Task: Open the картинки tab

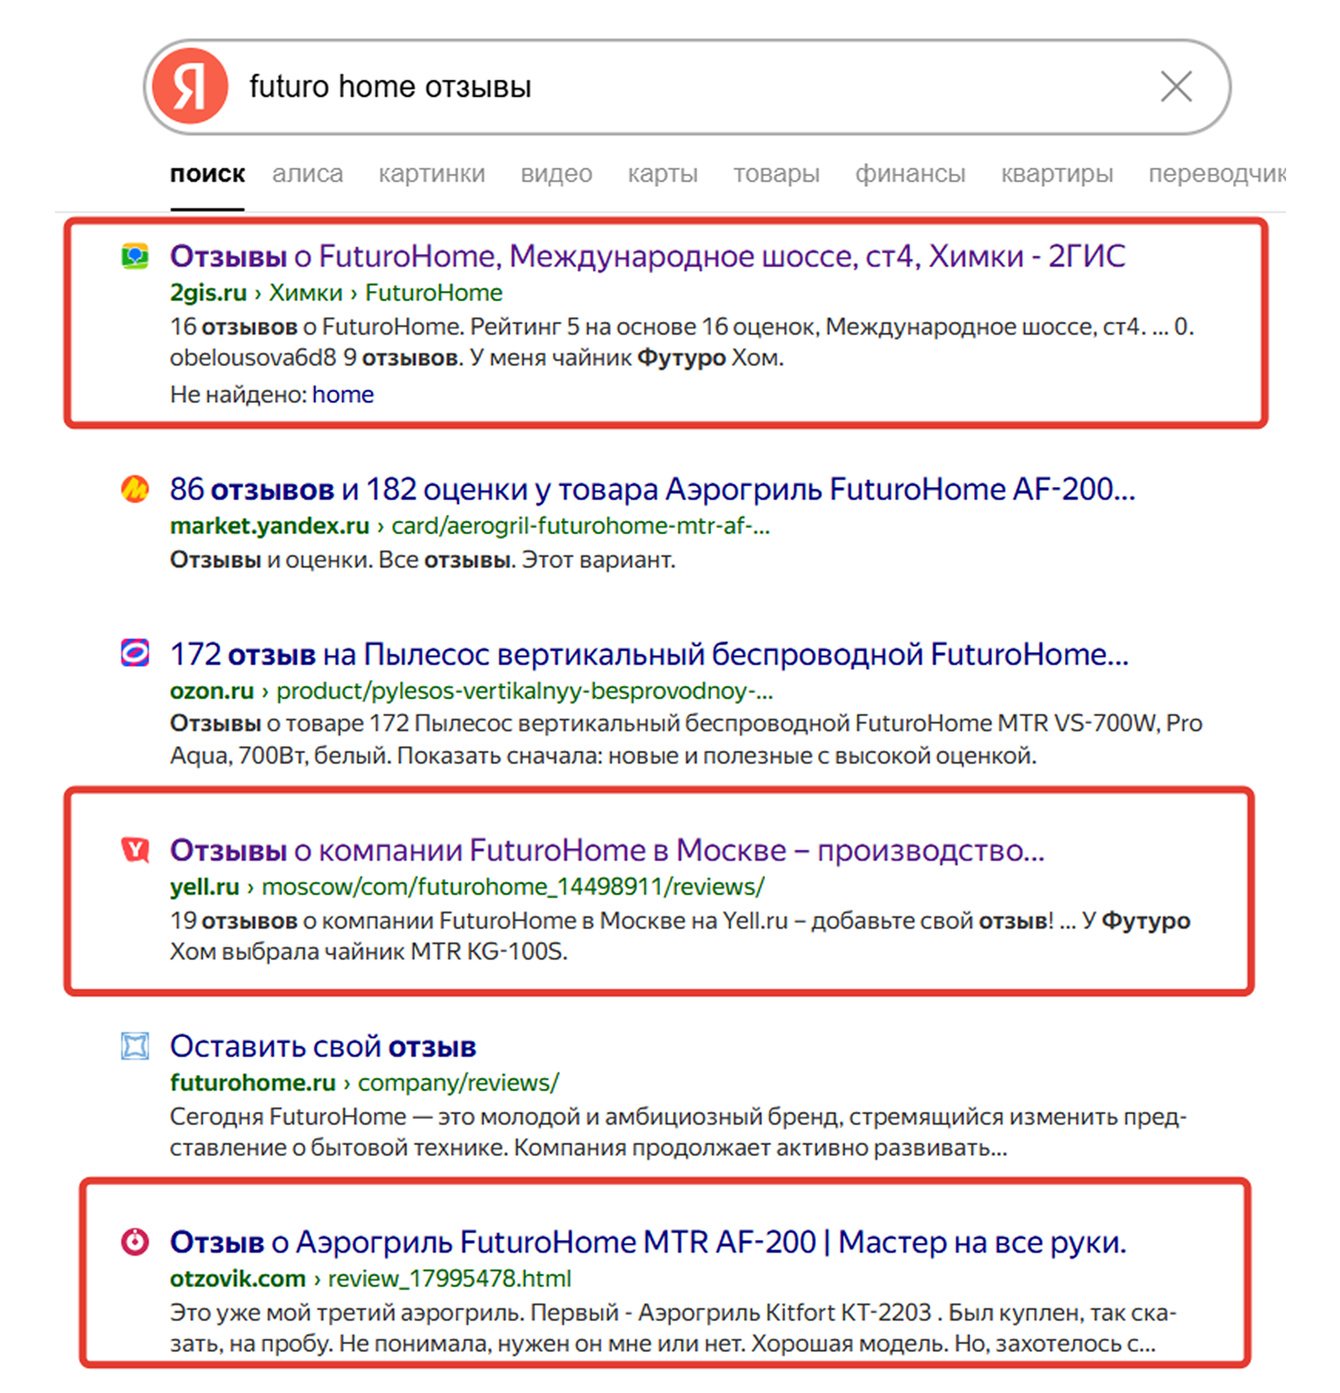Action: (x=431, y=174)
